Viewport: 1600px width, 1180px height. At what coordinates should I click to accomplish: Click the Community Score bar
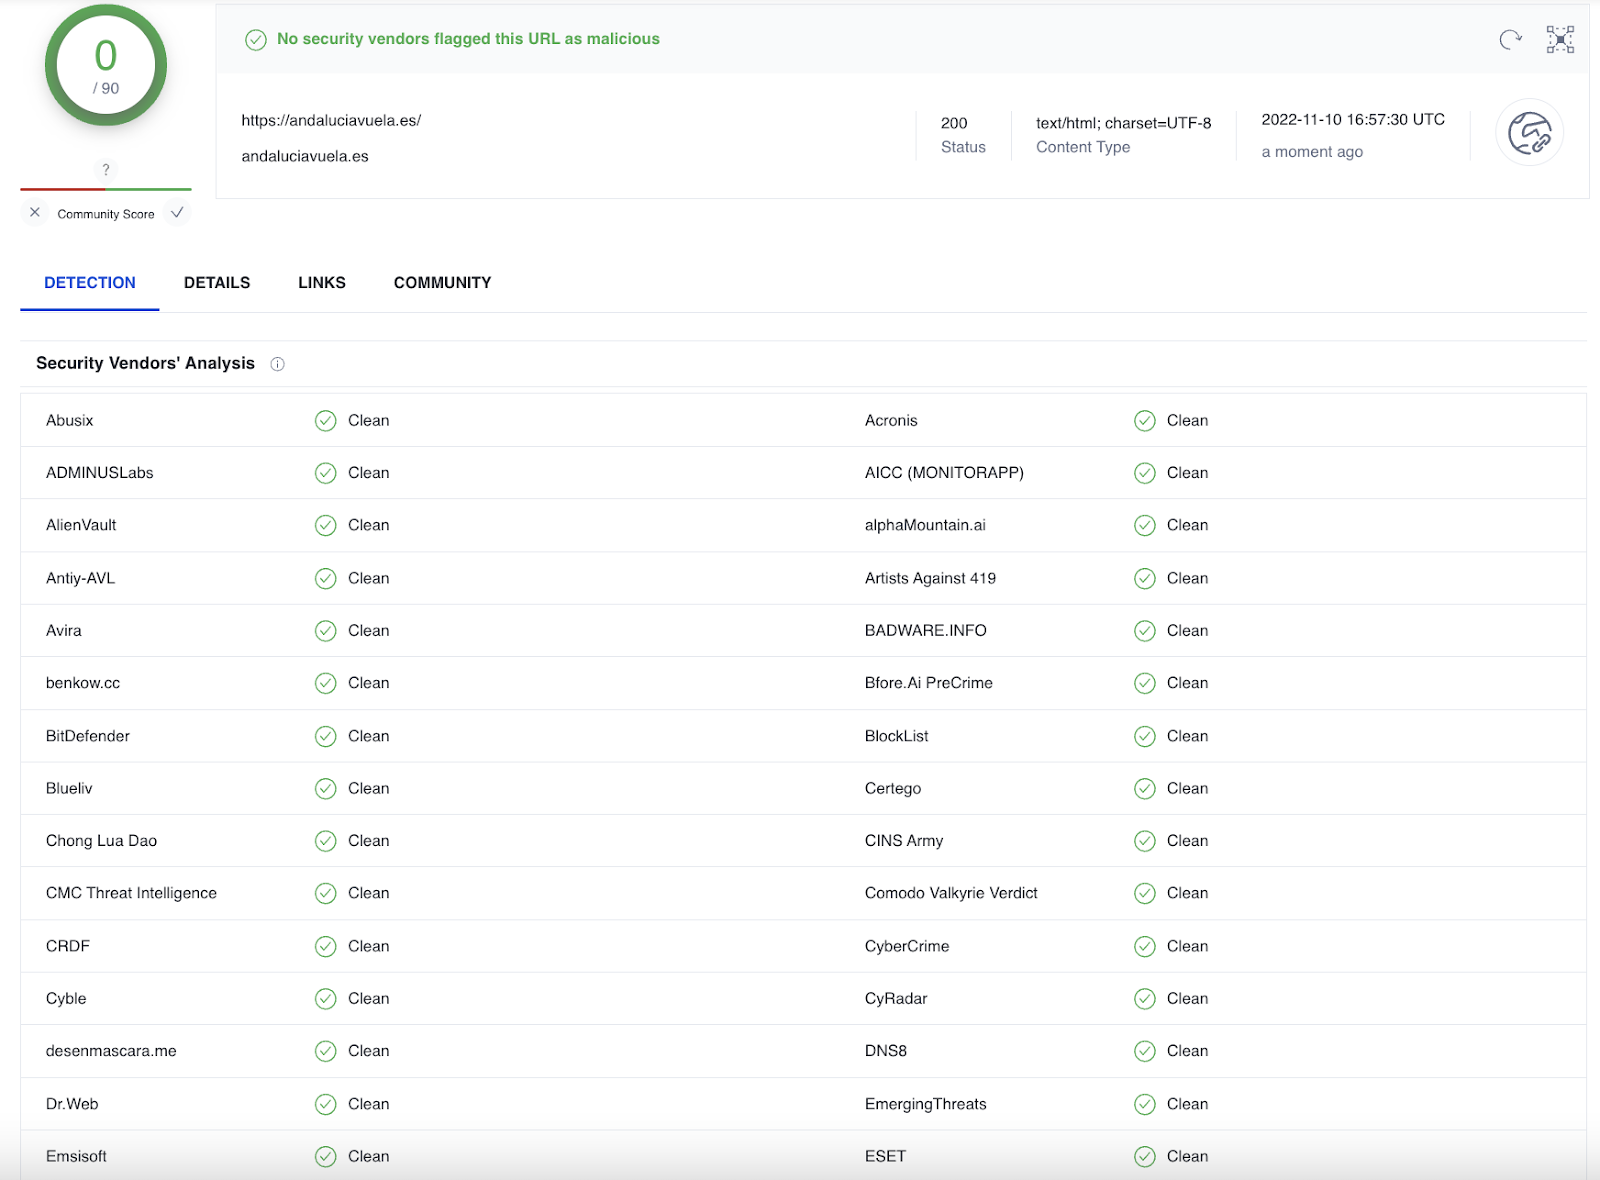[106, 188]
